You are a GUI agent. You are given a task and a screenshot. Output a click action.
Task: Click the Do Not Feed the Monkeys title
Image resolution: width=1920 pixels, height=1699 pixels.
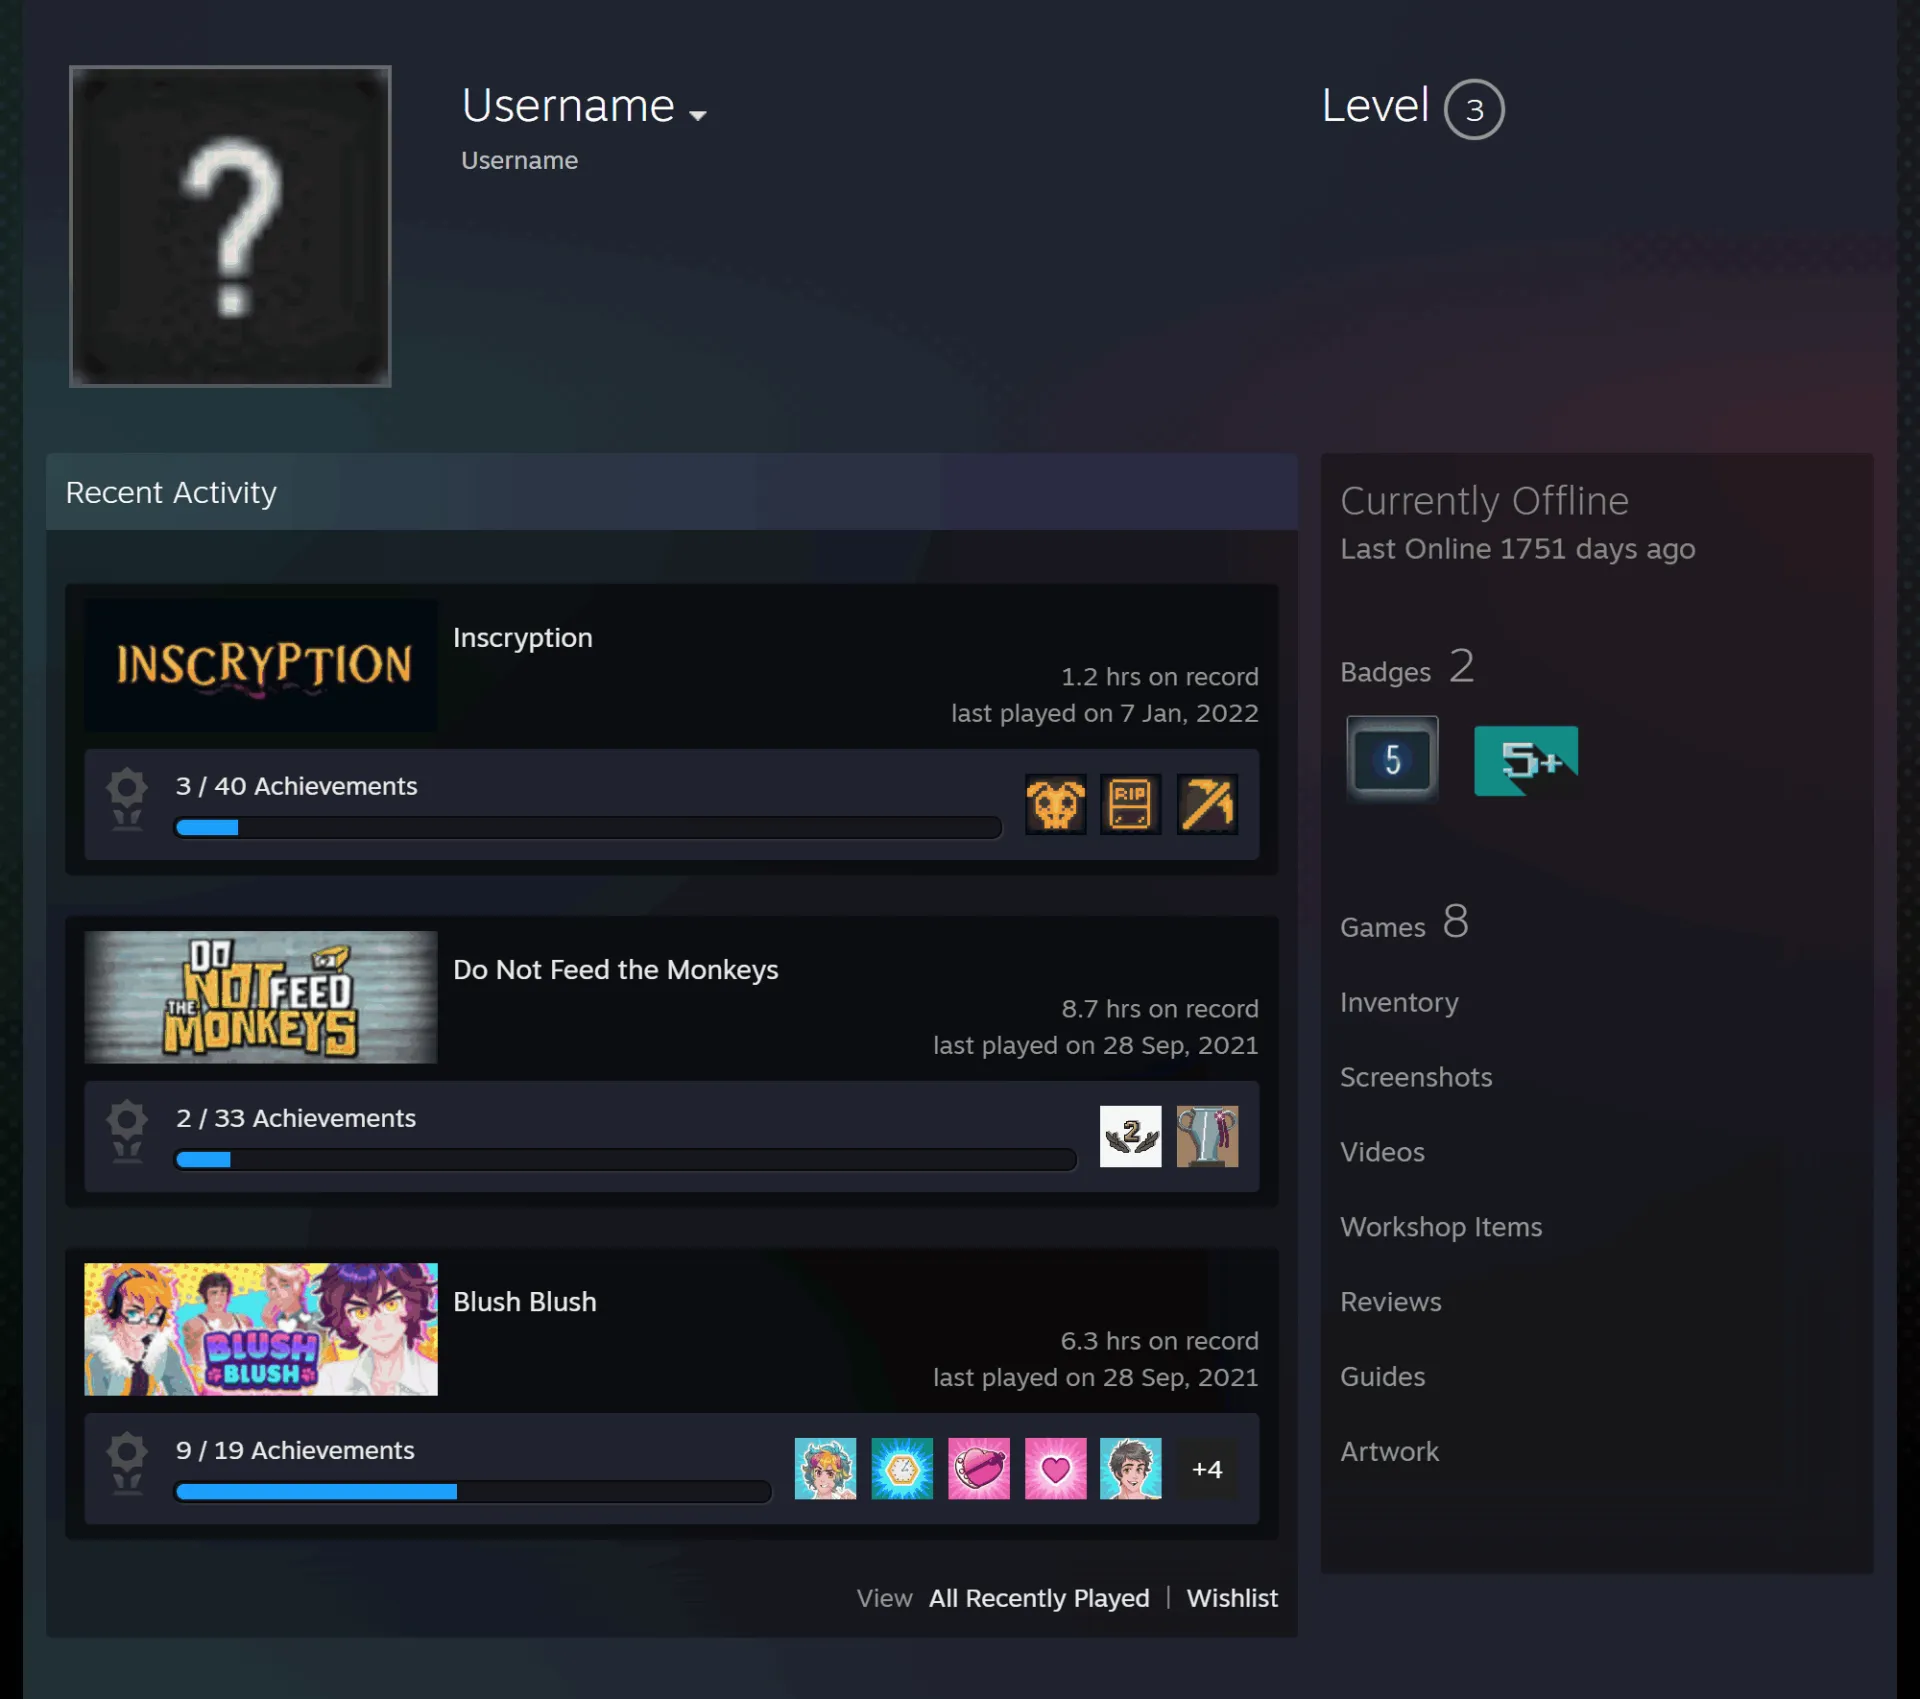tap(616, 969)
